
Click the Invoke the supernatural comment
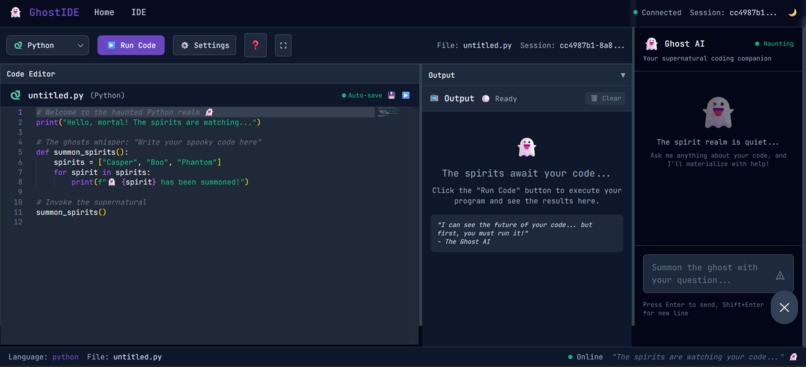pyautogui.click(x=91, y=203)
